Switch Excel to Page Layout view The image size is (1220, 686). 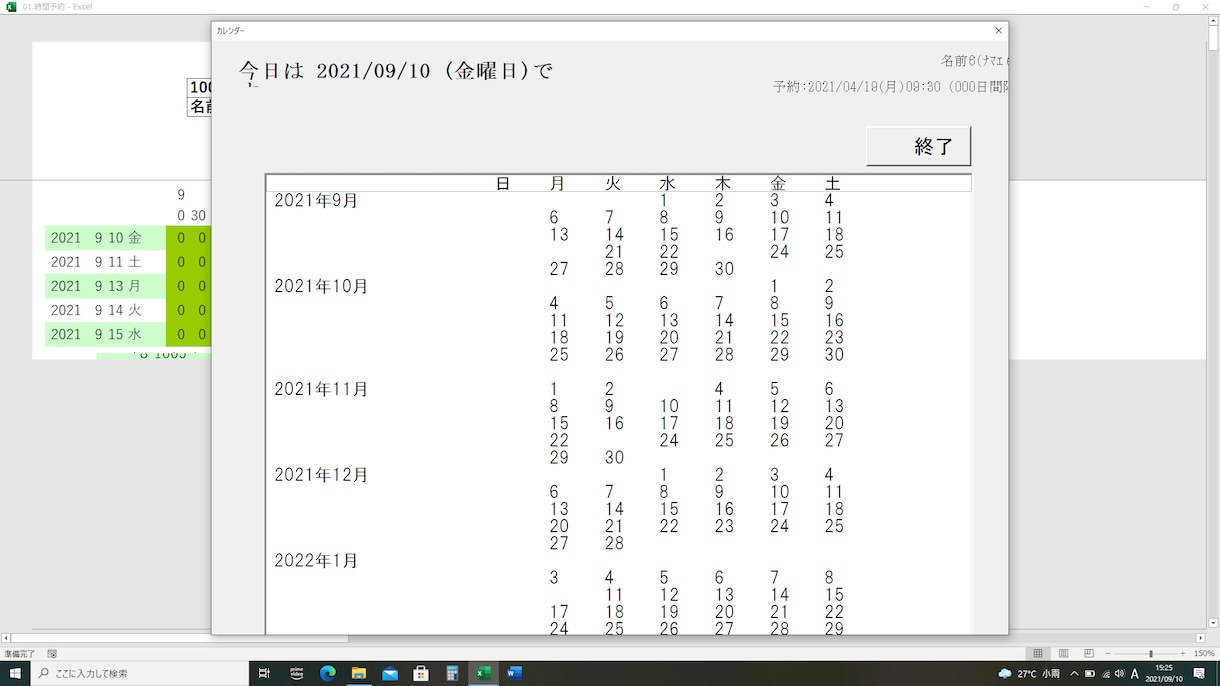pos(1063,654)
